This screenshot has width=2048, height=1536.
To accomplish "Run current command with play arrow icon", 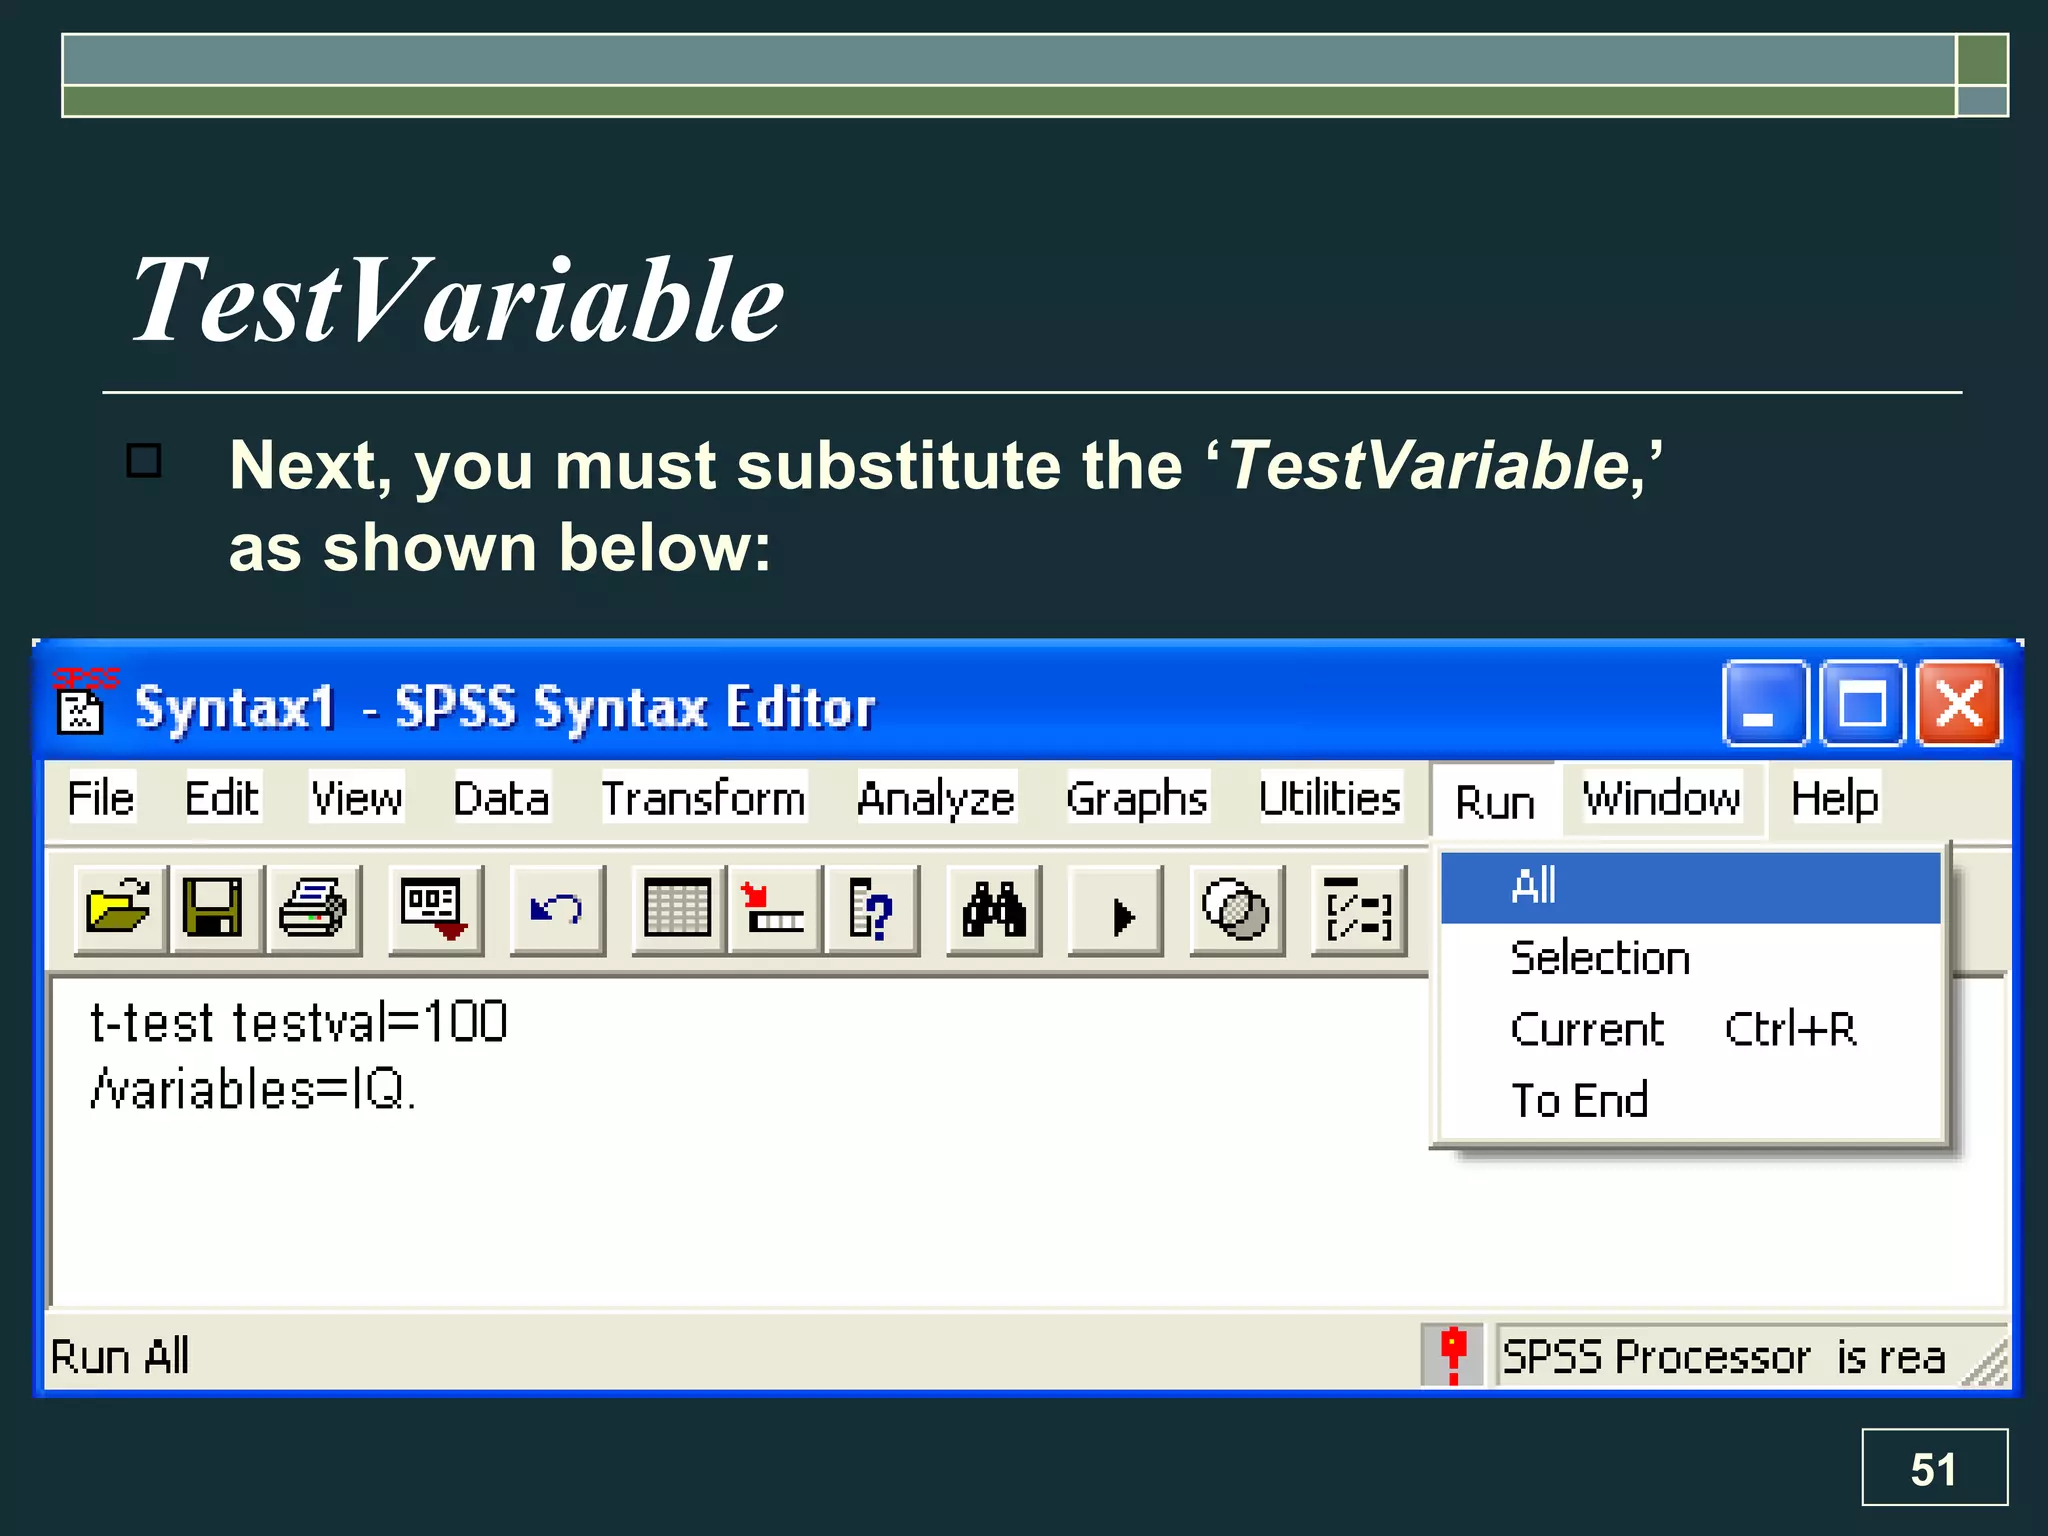I will tap(1115, 910).
